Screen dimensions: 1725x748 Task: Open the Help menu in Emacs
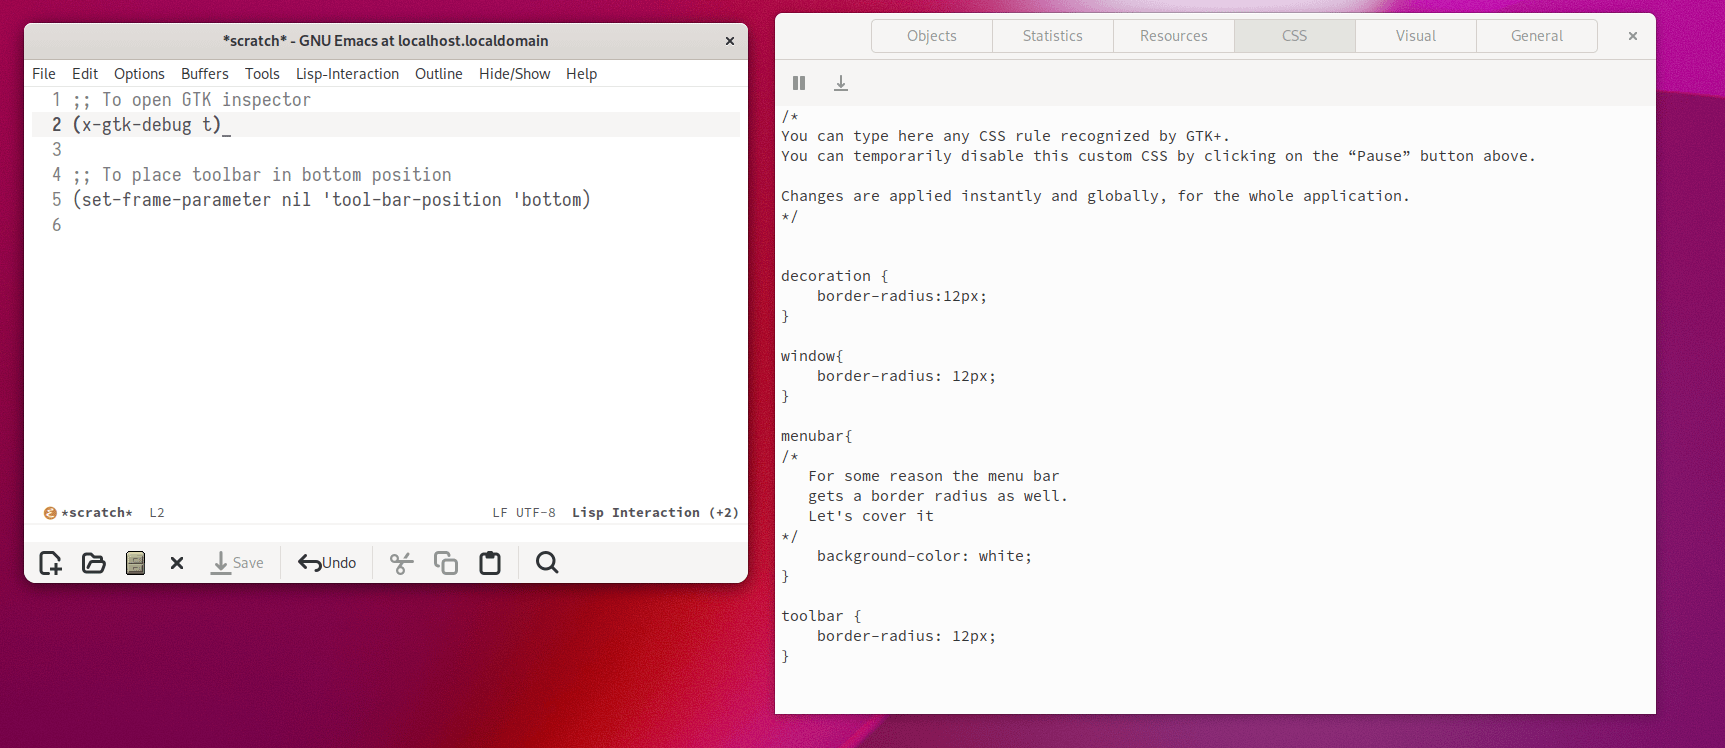[581, 74]
